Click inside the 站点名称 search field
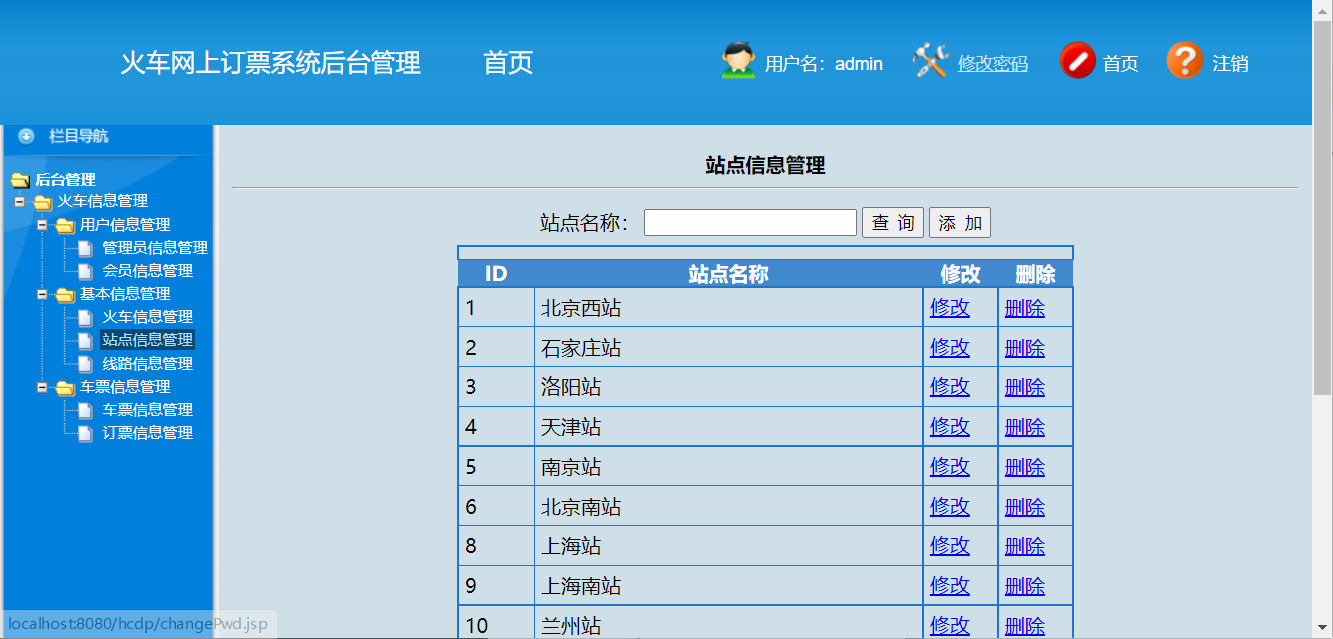The height and width of the screenshot is (639, 1333). click(x=749, y=221)
